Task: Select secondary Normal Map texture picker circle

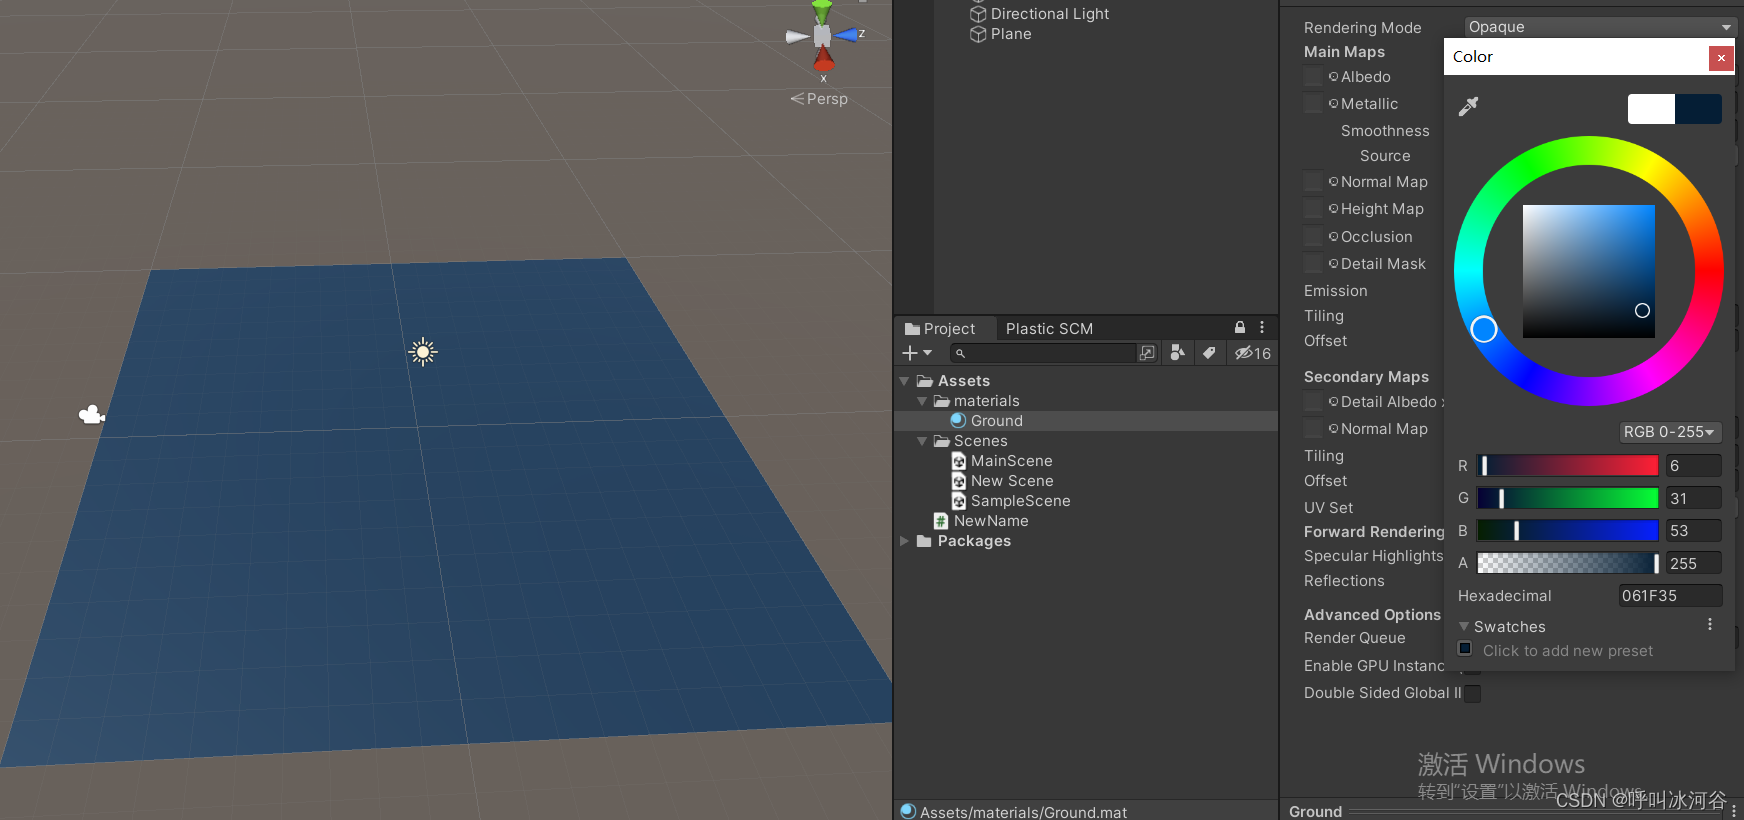Action: click(x=1333, y=429)
